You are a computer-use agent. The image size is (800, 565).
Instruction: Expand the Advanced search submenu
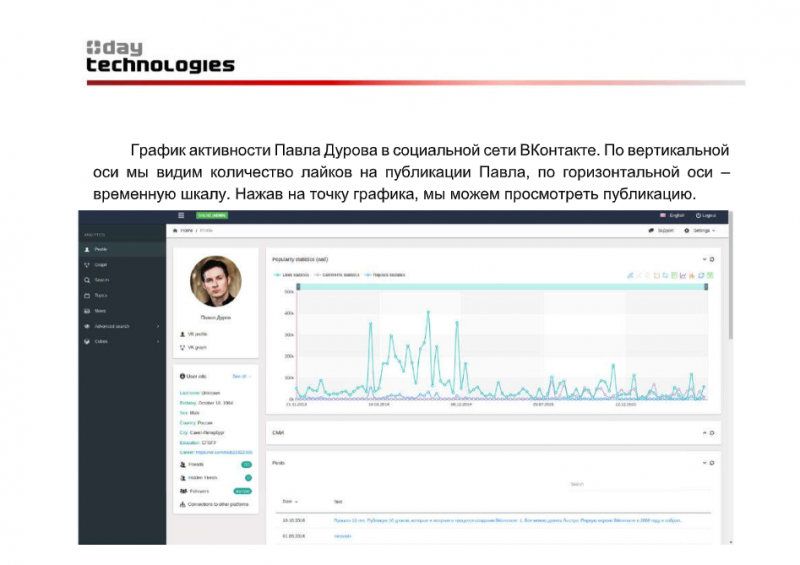pyautogui.click(x=111, y=326)
